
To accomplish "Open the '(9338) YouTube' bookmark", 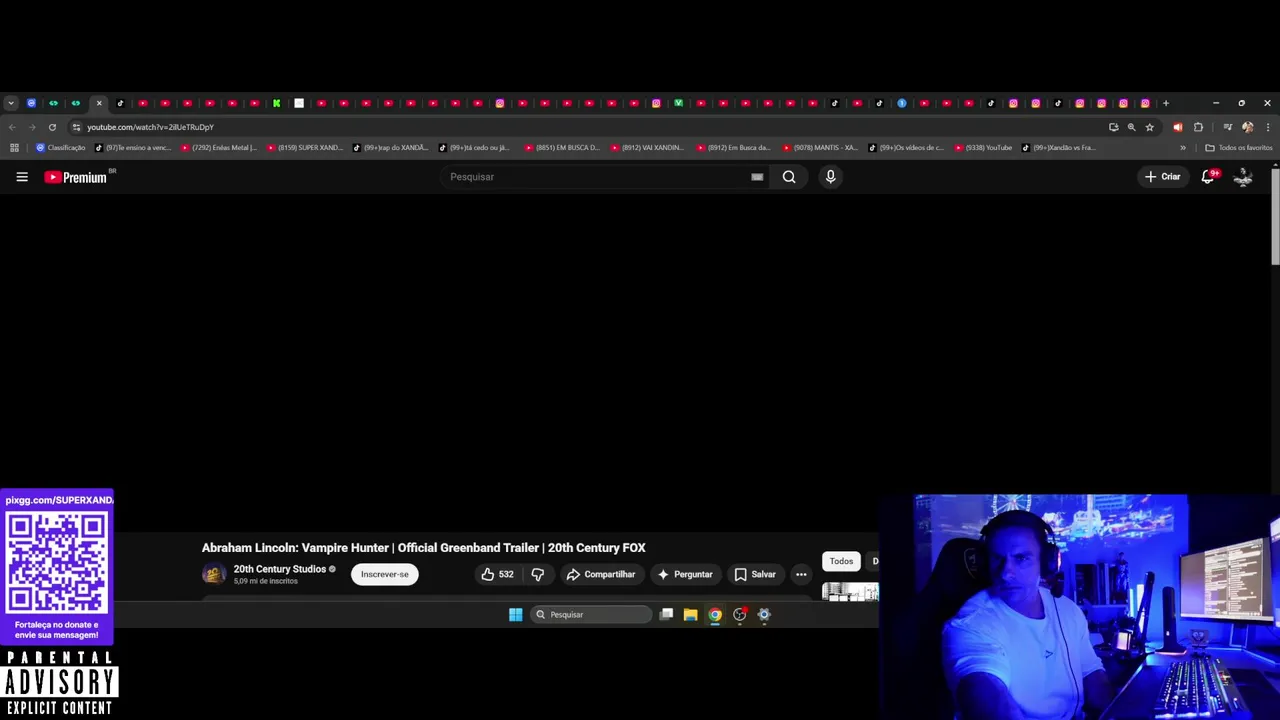I will tap(983, 148).
